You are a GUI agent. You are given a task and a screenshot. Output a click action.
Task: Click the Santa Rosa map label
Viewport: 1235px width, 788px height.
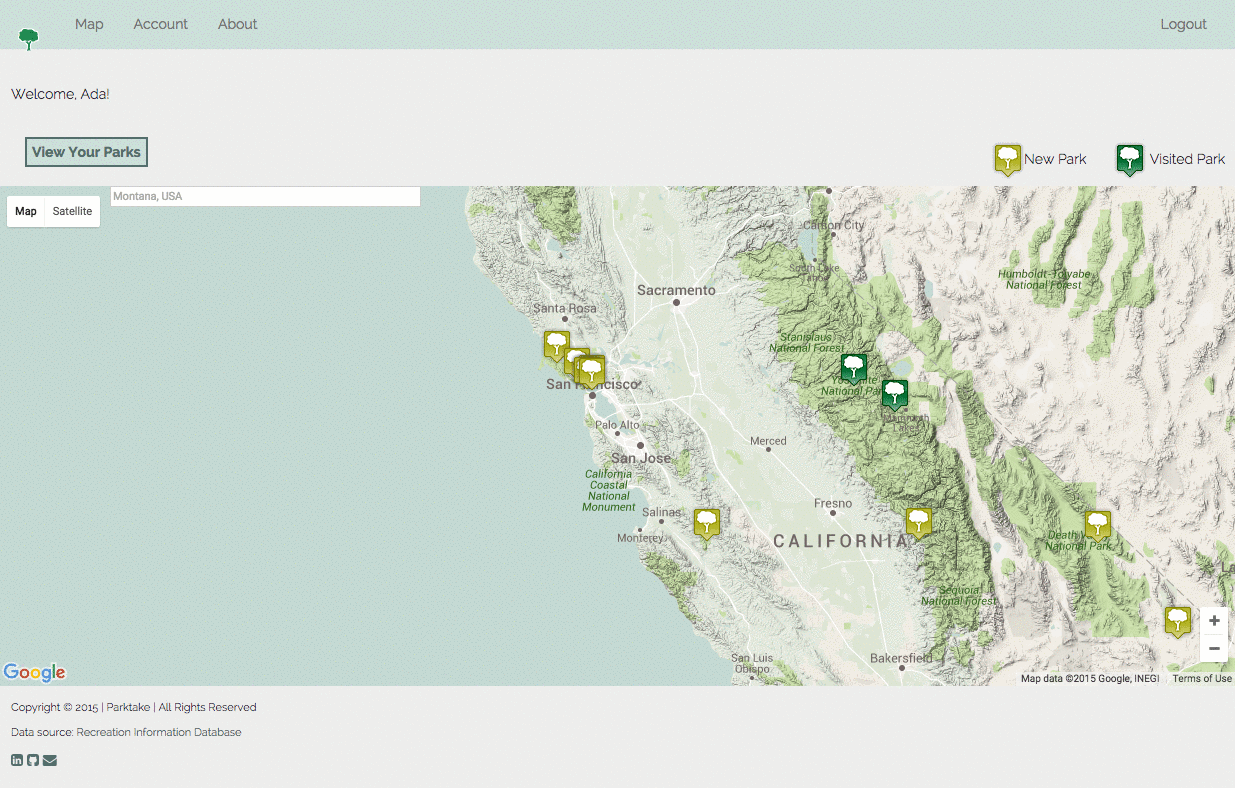[x=565, y=308]
